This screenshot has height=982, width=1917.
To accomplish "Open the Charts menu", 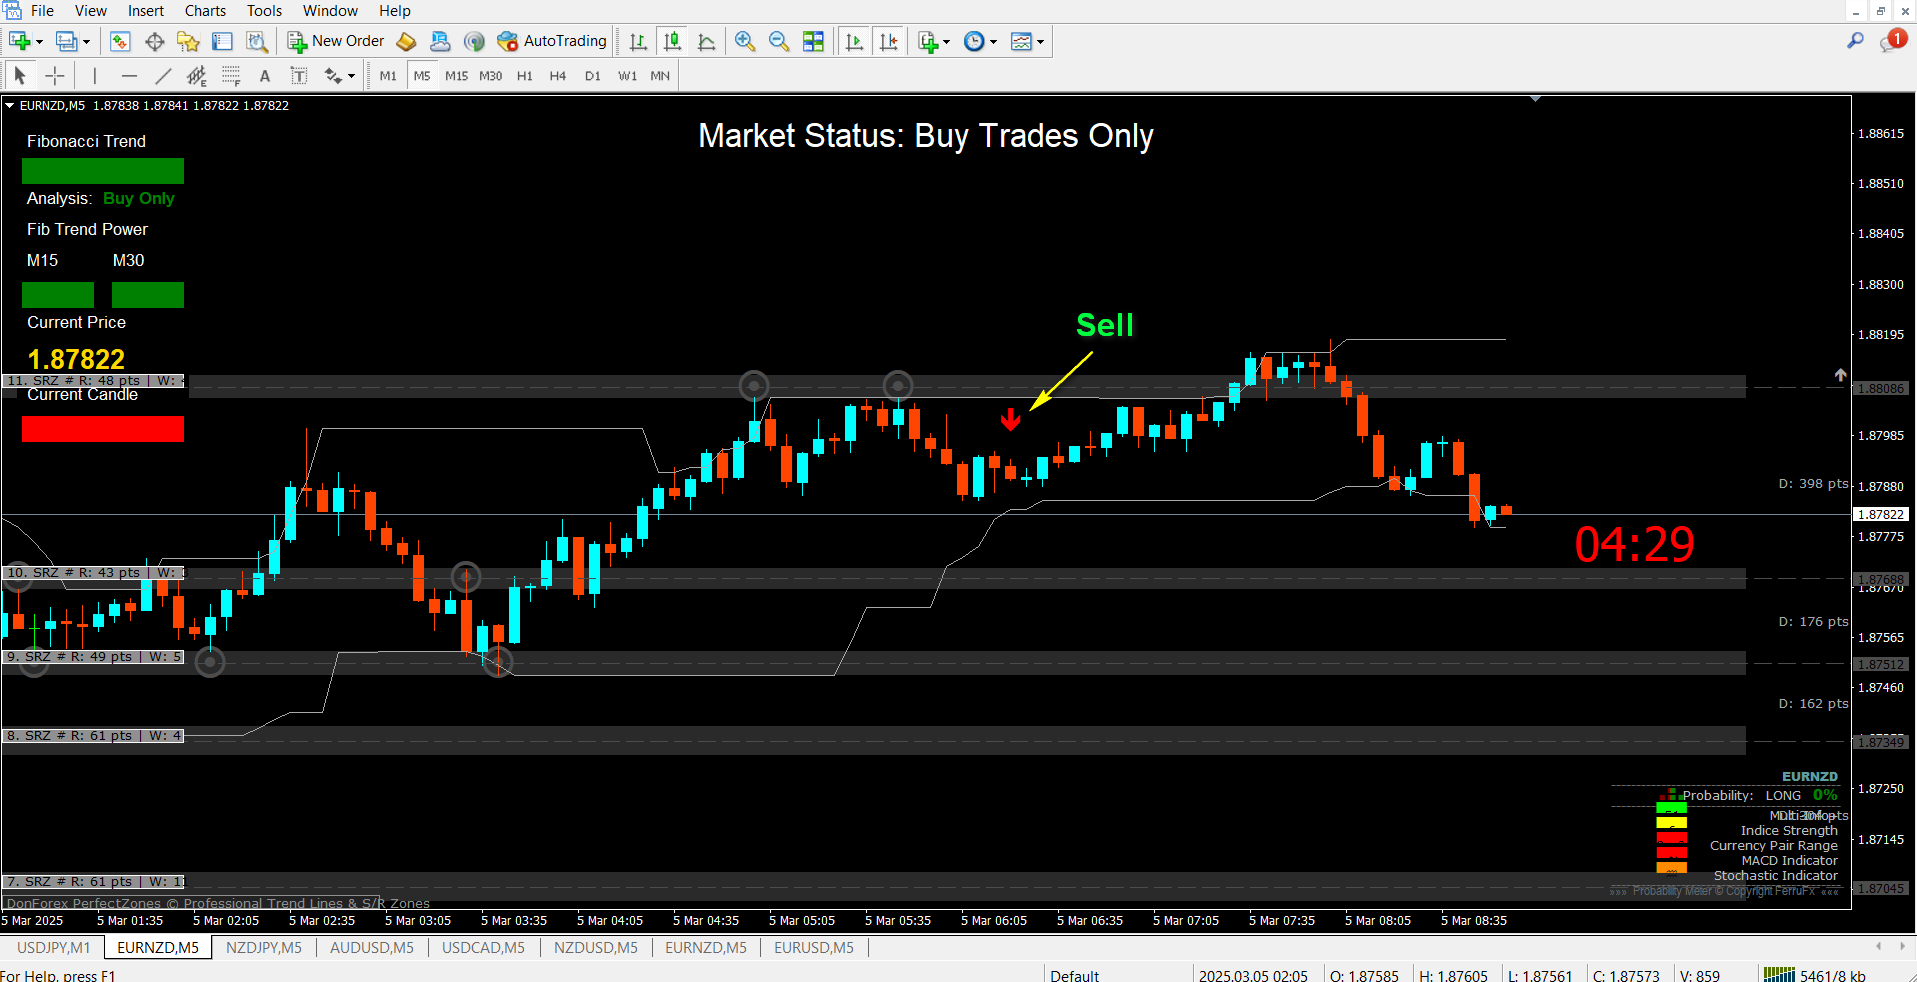I will [x=204, y=11].
